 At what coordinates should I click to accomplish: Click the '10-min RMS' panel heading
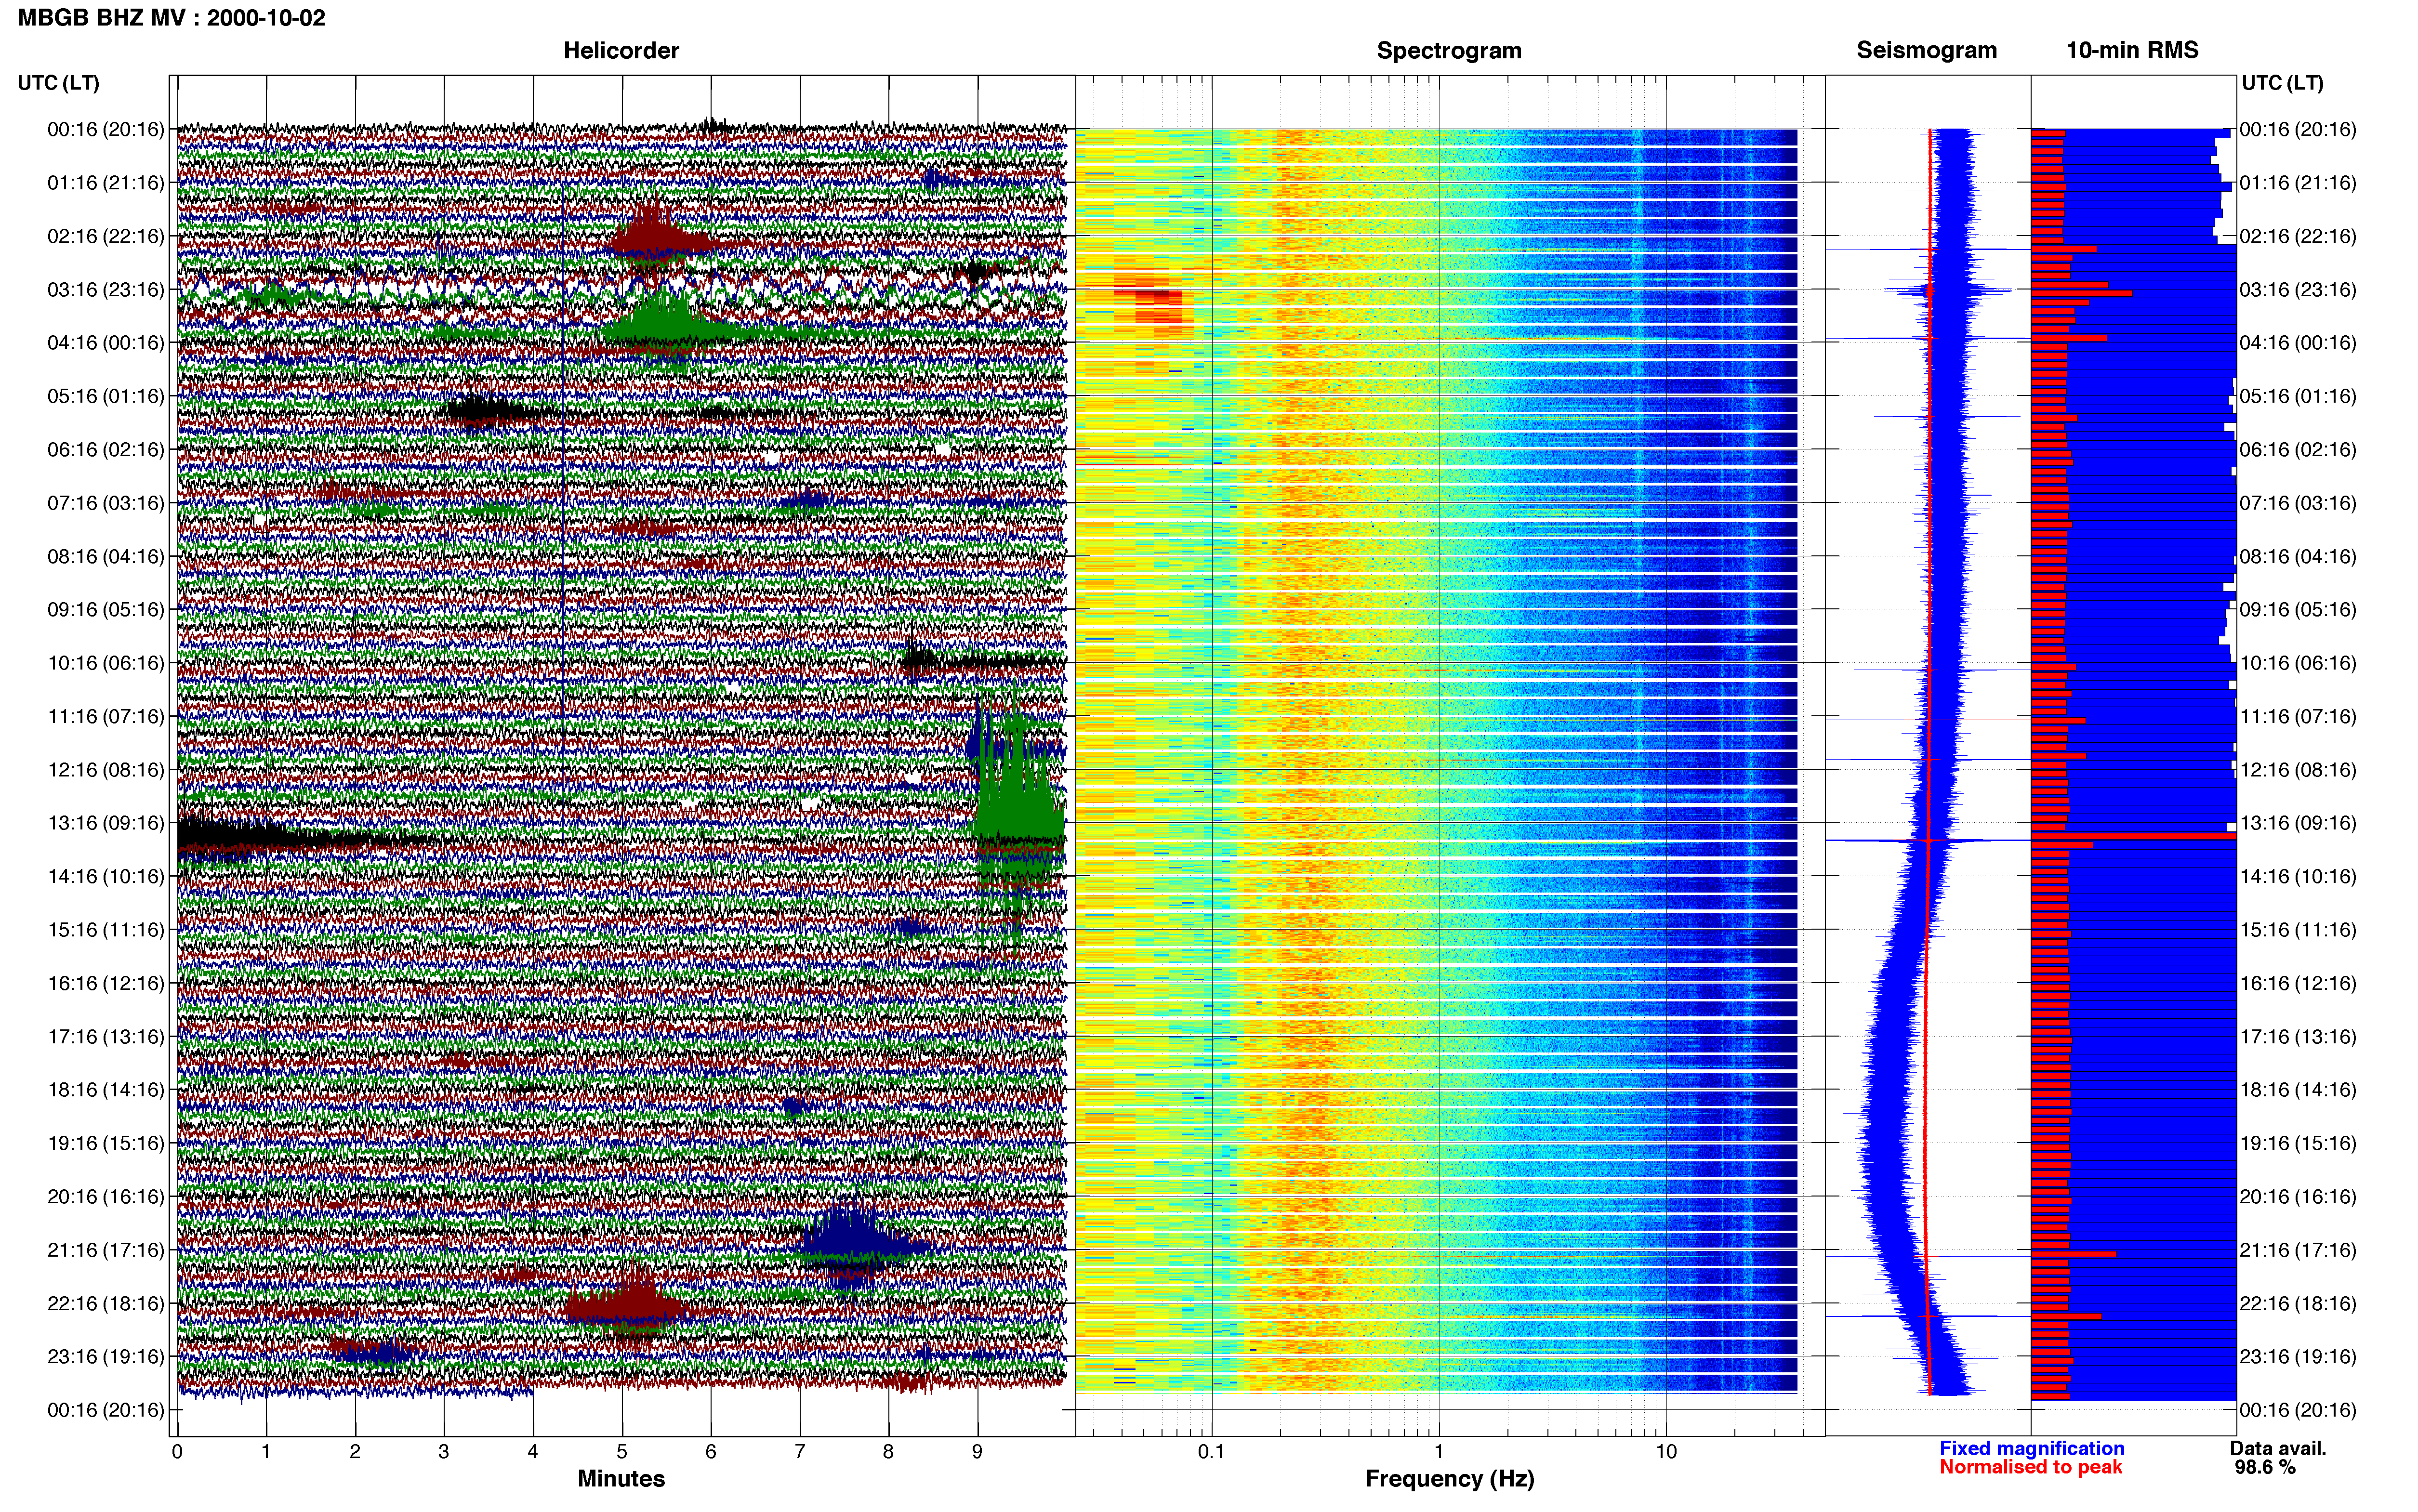(2132, 50)
